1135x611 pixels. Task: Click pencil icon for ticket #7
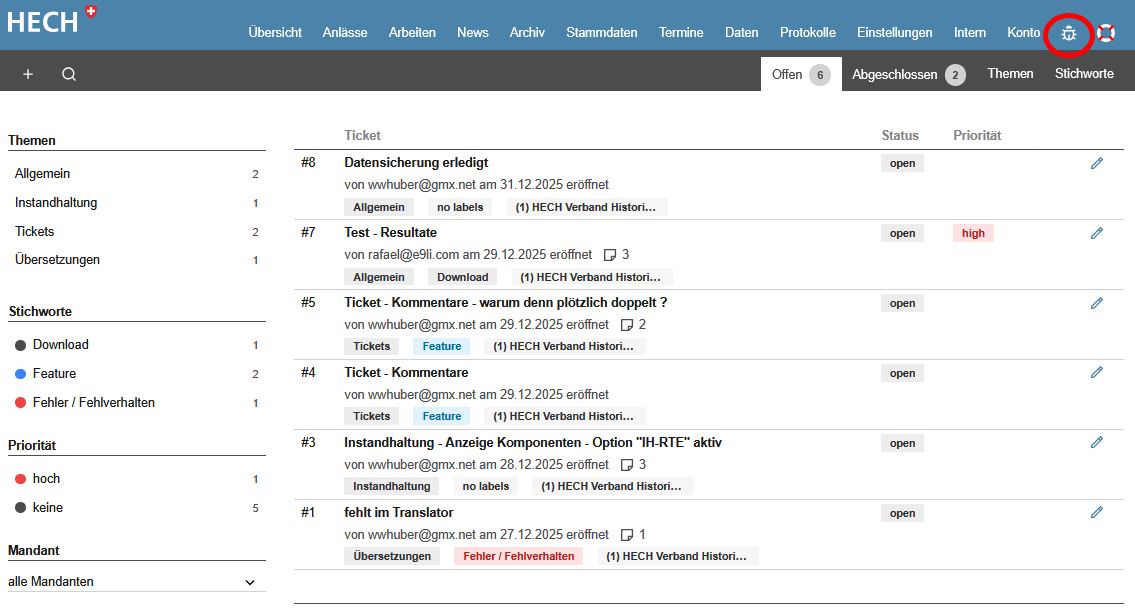[x=1097, y=233]
